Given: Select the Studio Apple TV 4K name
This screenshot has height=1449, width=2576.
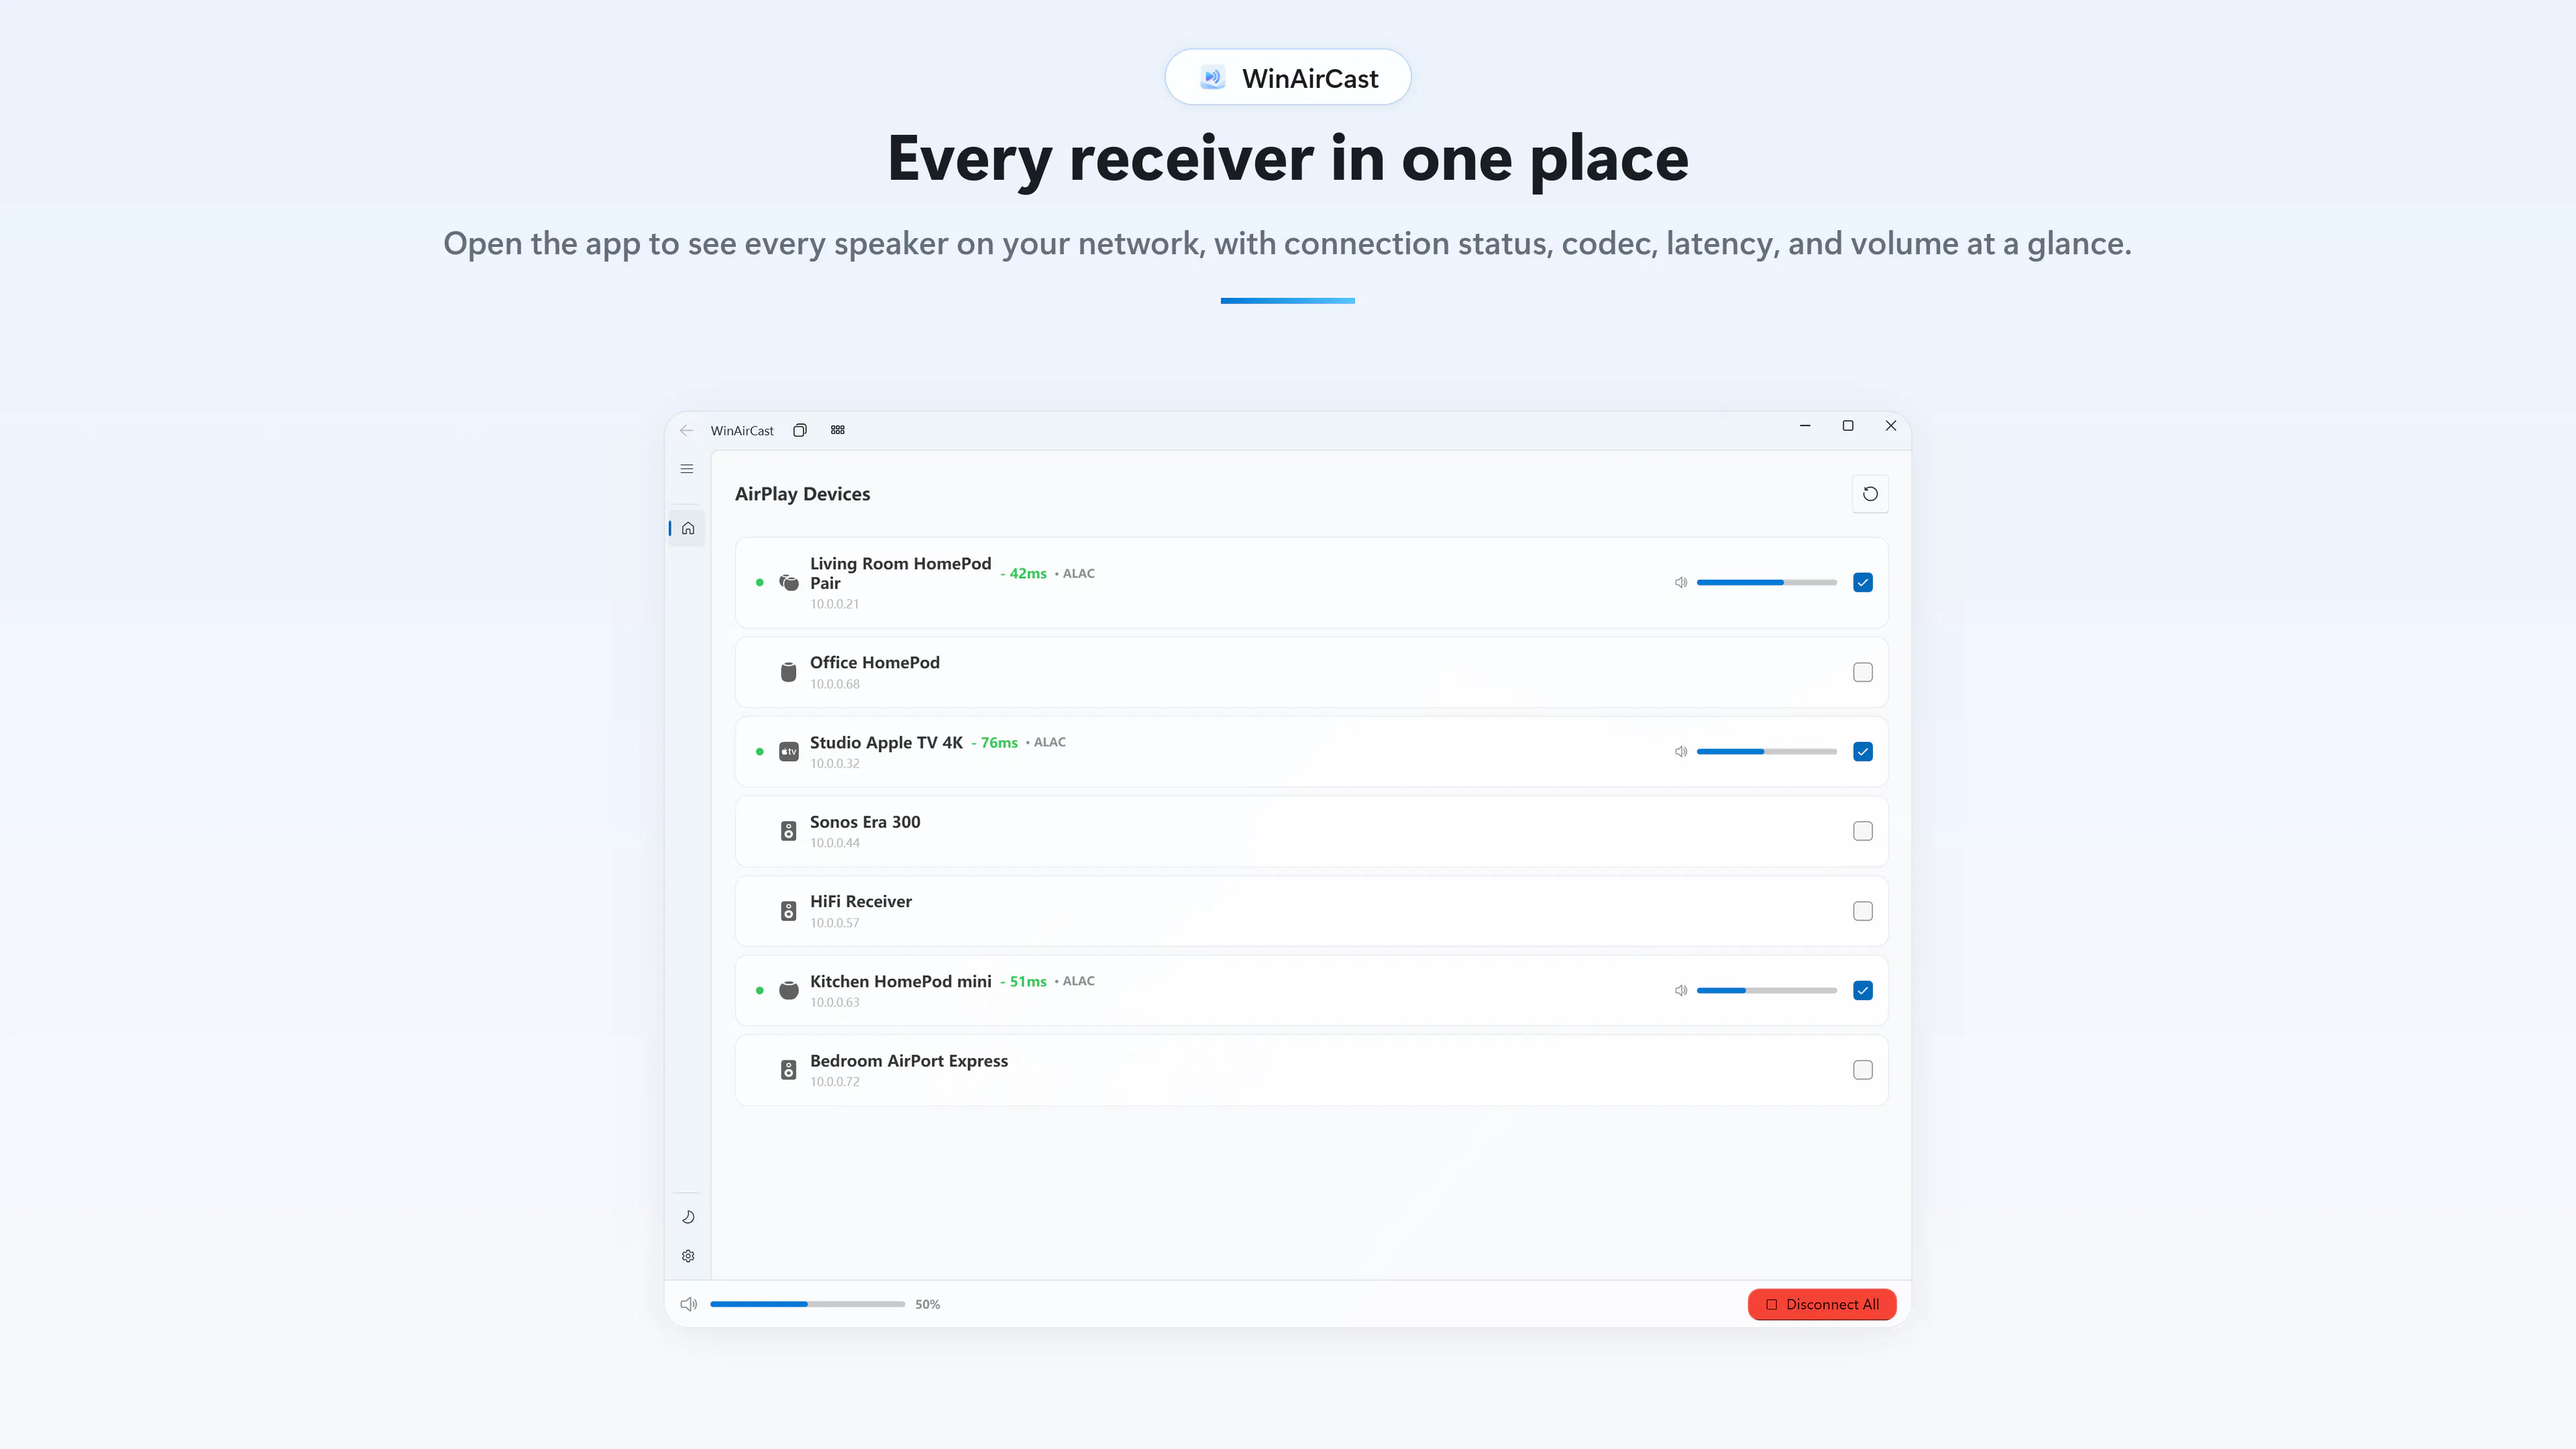Looking at the screenshot, I should pyautogui.click(x=886, y=742).
